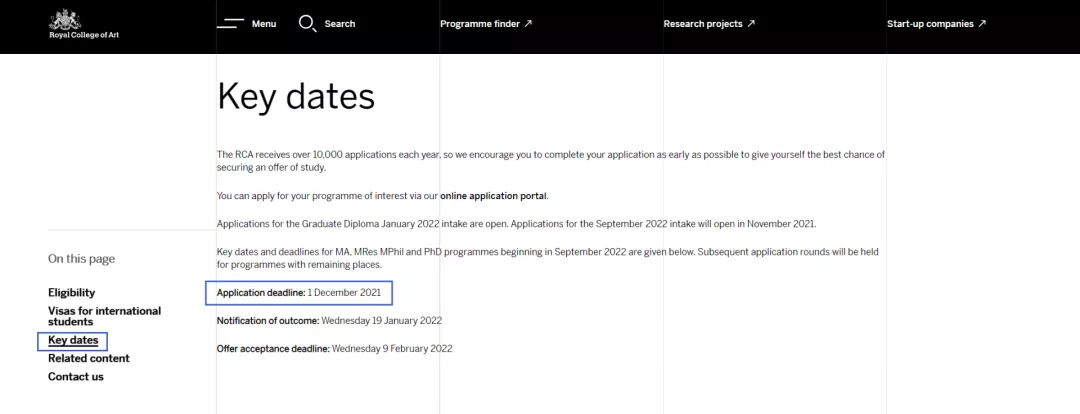Click the Search magnifier icon
The image size is (1080, 414).
coord(307,23)
